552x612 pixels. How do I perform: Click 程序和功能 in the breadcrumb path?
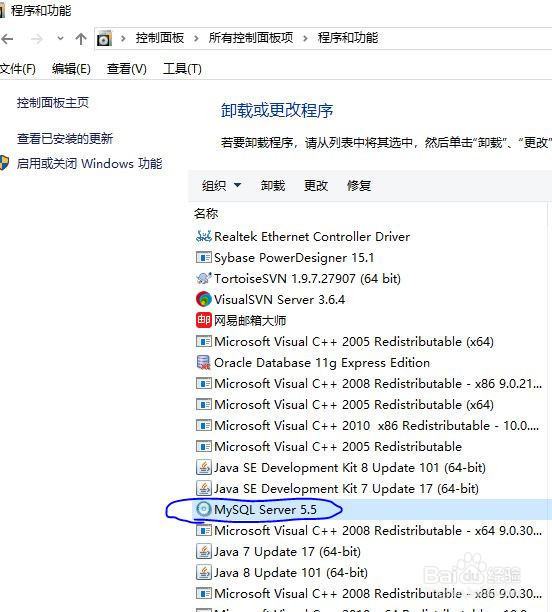pyautogui.click(x=348, y=38)
